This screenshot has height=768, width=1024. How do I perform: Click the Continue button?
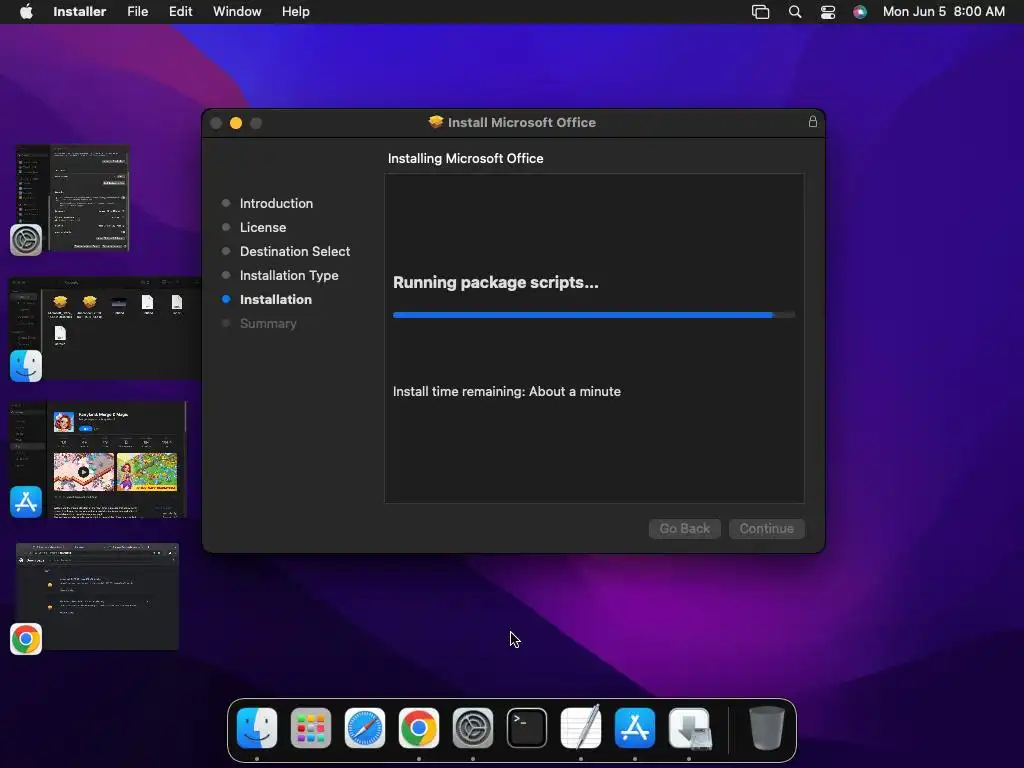(x=767, y=528)
